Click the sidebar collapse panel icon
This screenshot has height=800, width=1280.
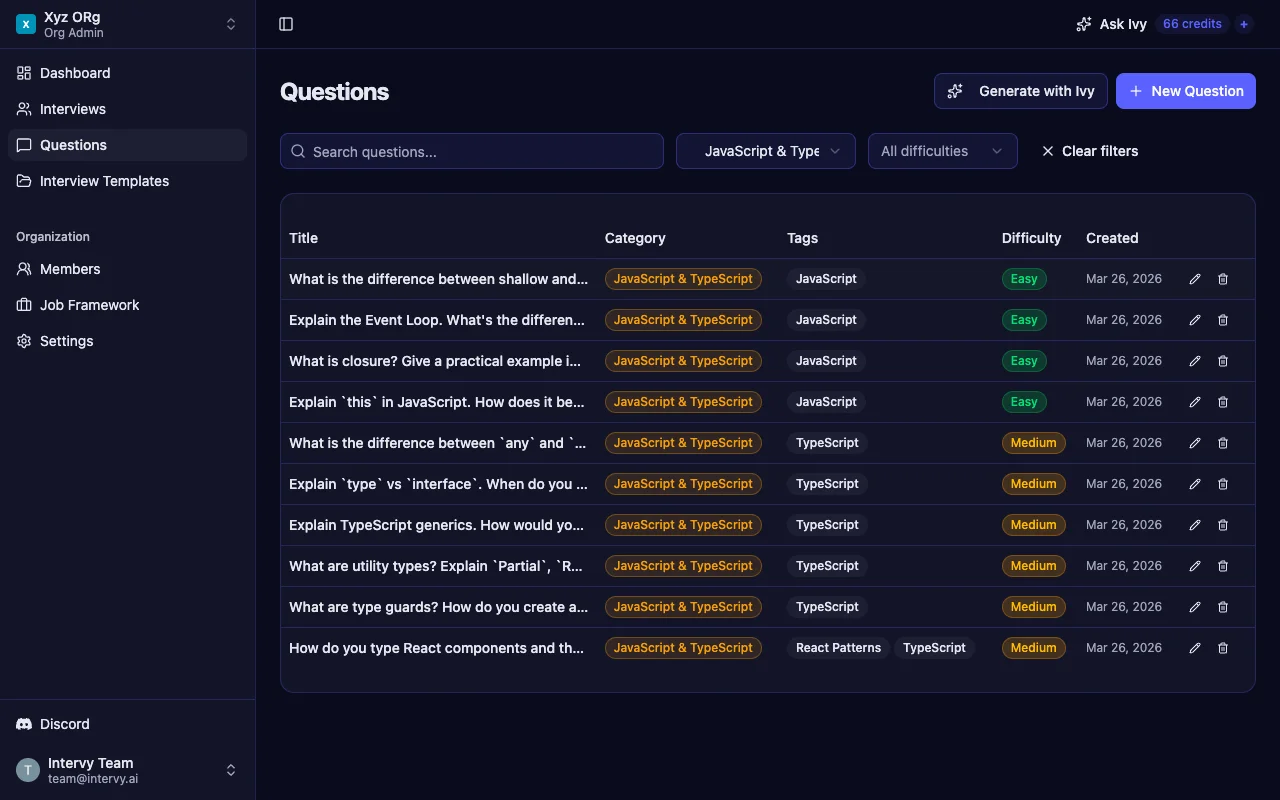pyautogui.click(x=286, y=23)
